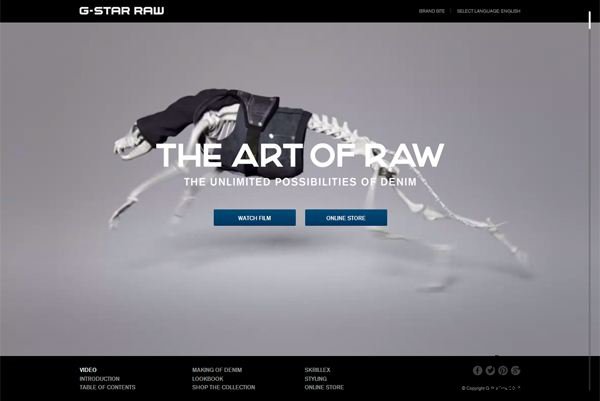This screenshot has height=401, width=600.
Task: Open Shop the Collection link
Action: point(223,387)
